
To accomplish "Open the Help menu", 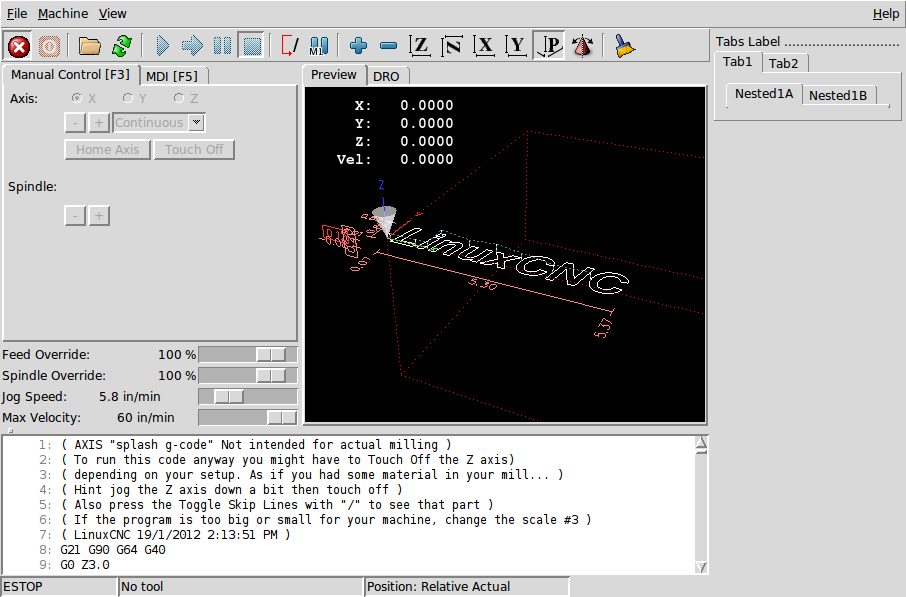I will tap(885, 14).
